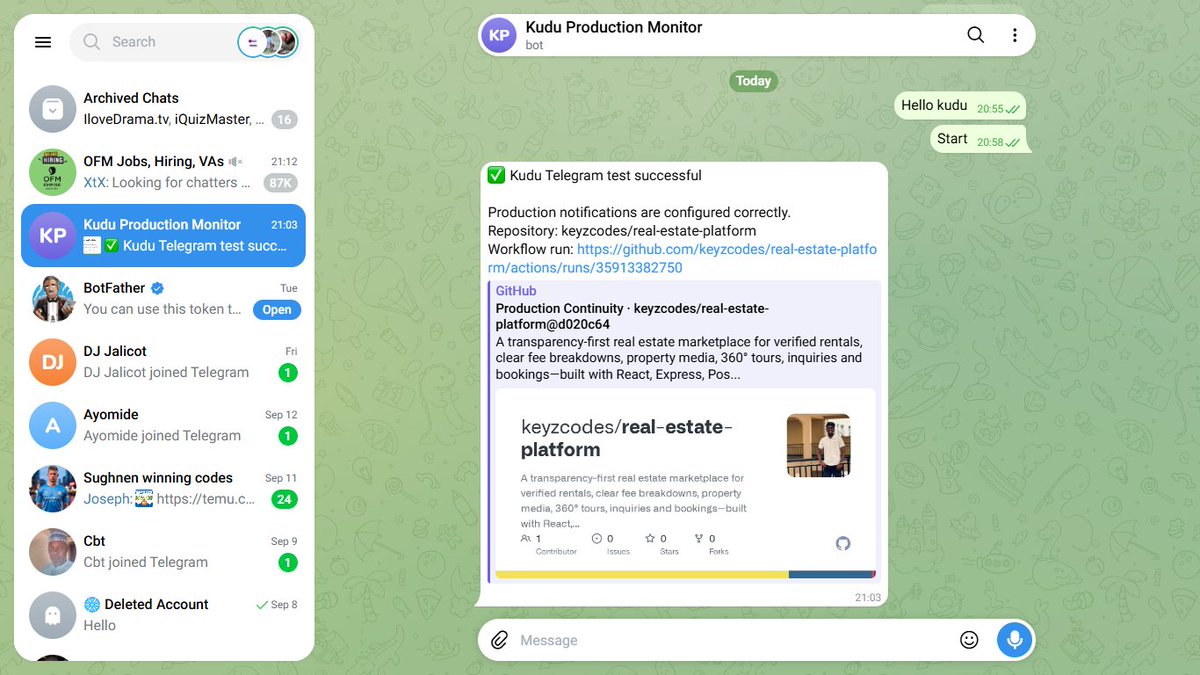Image resolution: width=1200 pixels, height=675 pixels.
Task: Open the three-dot chat options menu
Action: [x=1015, y=35]
